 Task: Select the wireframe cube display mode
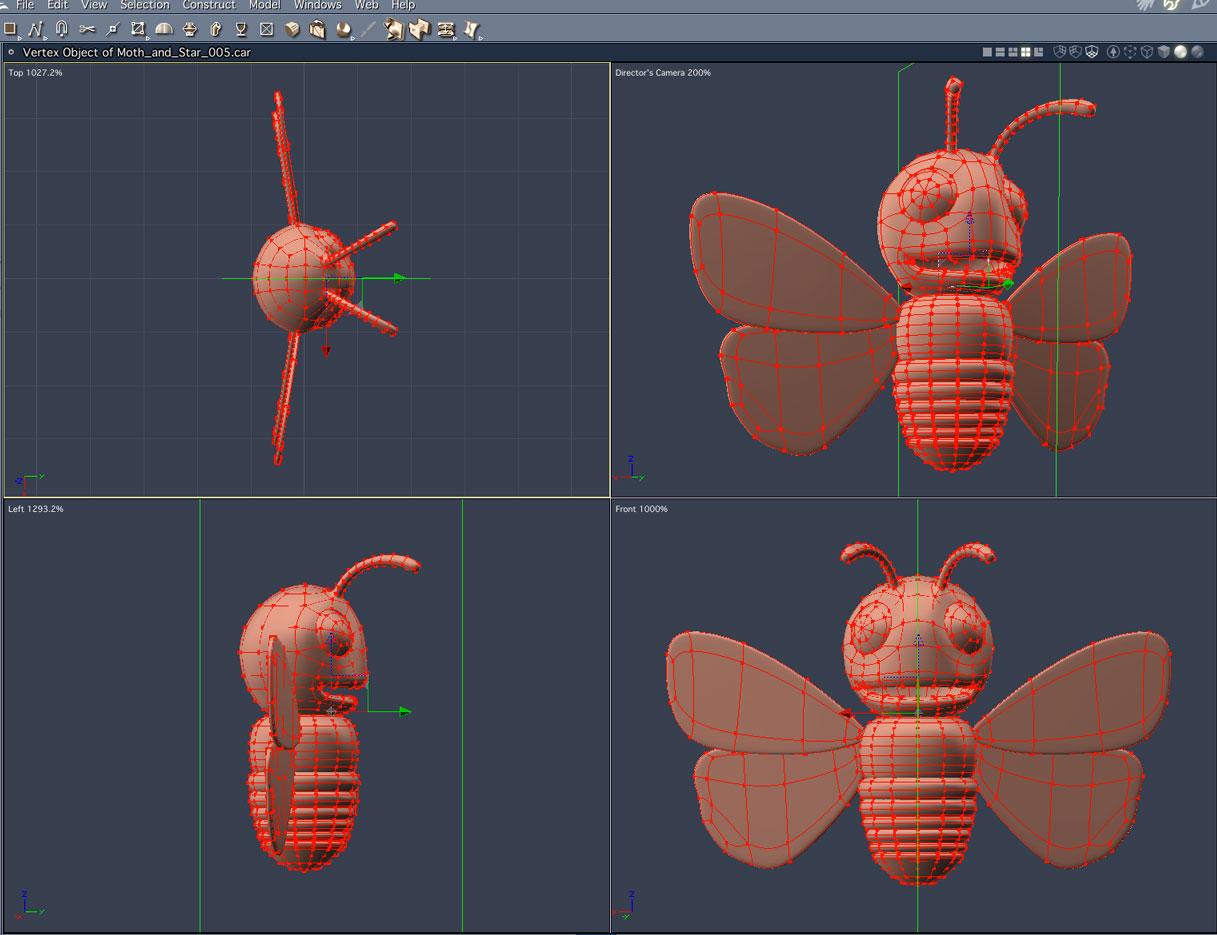[x=1147, y=52]
